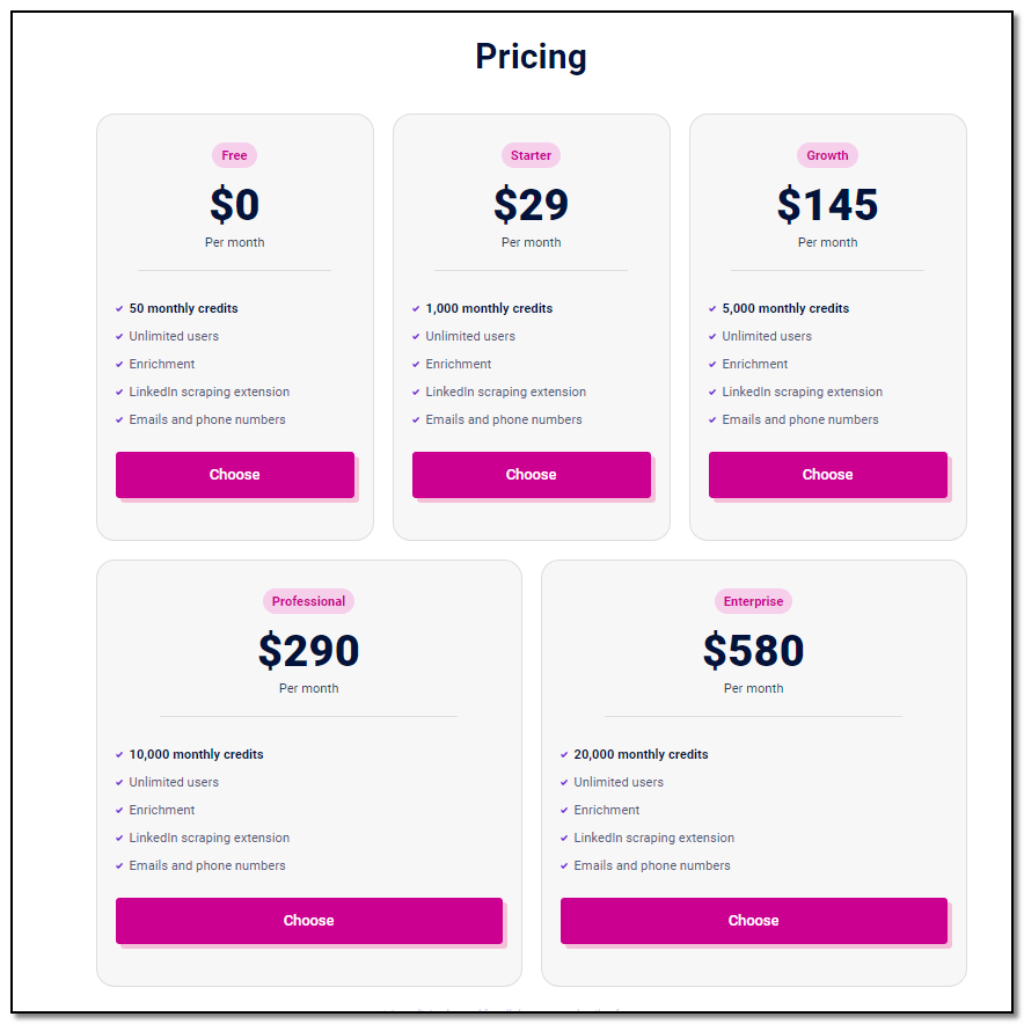Select Choose button for $29 Starter plan
Image resolution: width=1024 pixels, height=1024 pixels.
(531, 474)
